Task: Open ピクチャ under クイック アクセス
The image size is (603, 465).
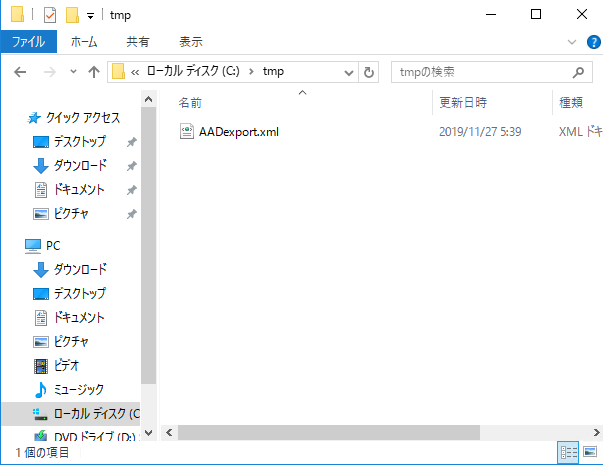Action: (71, 213)
